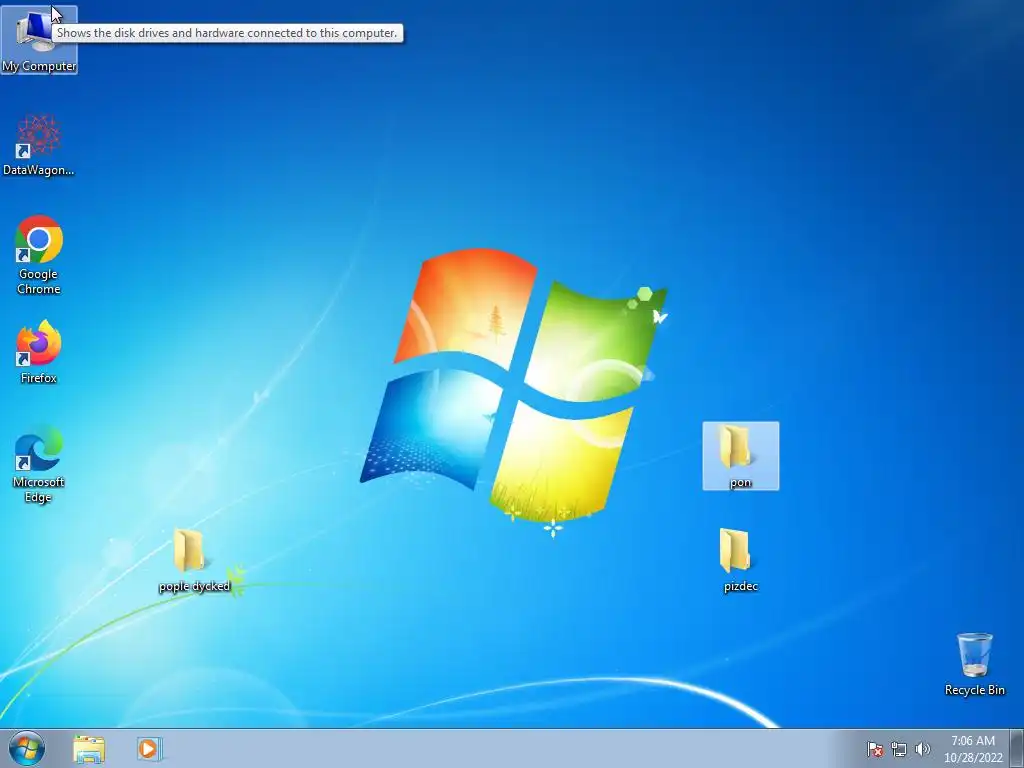Open the Windows Start menu orb

[x=27, y=748]
